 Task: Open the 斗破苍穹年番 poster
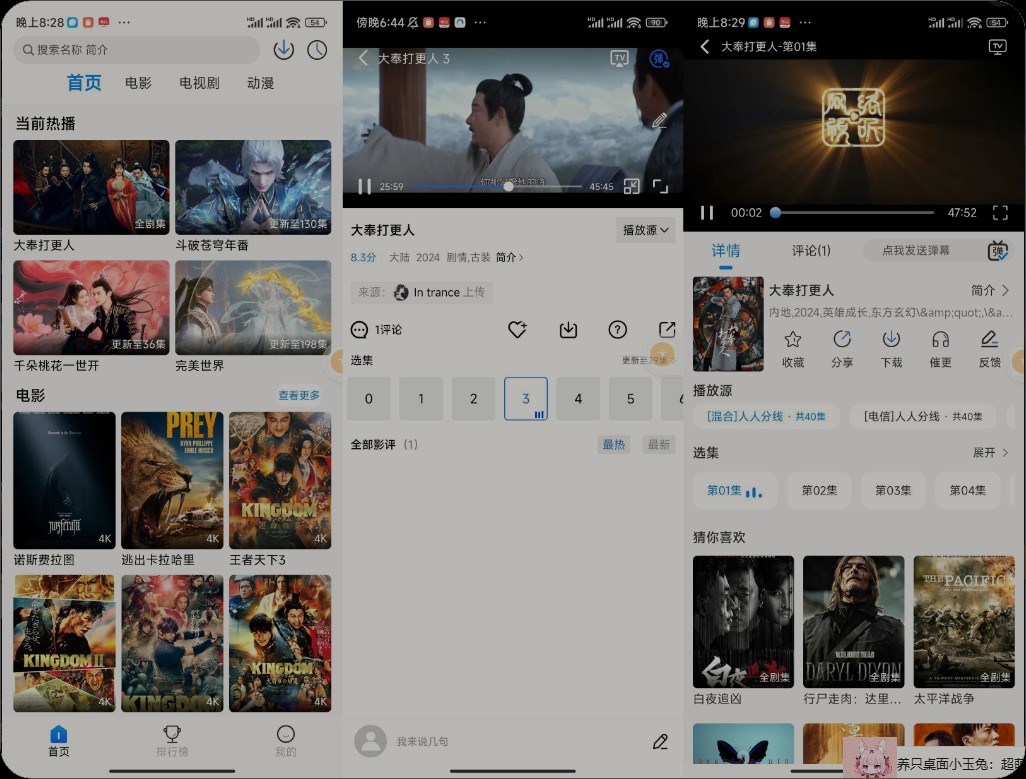tap(253, 187)
